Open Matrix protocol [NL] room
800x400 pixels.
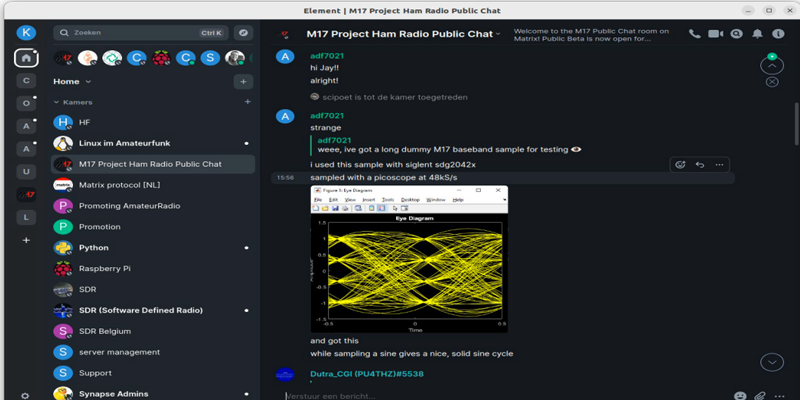coord(153,185)
